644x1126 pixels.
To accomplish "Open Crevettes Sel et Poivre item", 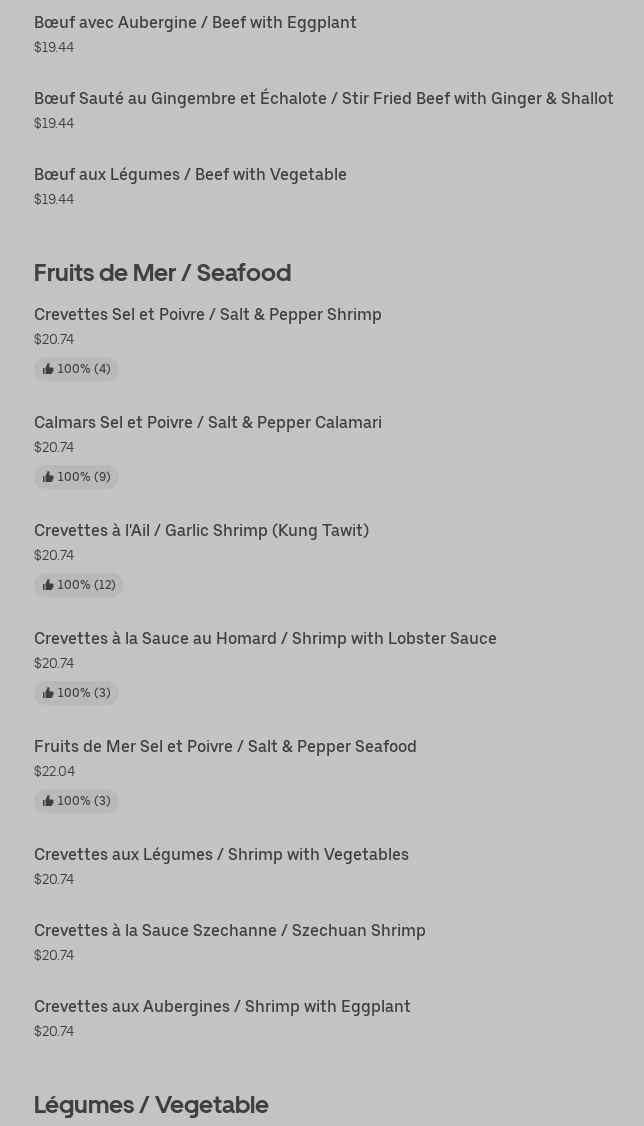I will (207, 314).
